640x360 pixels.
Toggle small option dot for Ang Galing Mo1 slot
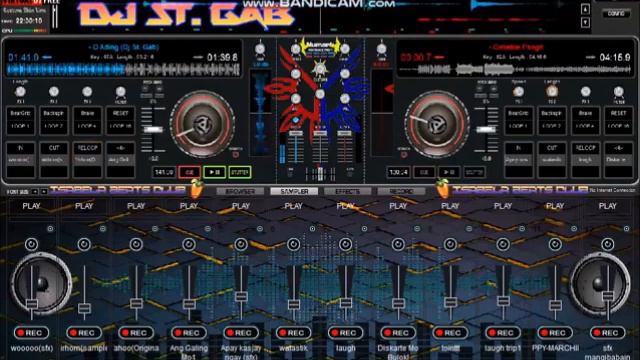[207, 229]
